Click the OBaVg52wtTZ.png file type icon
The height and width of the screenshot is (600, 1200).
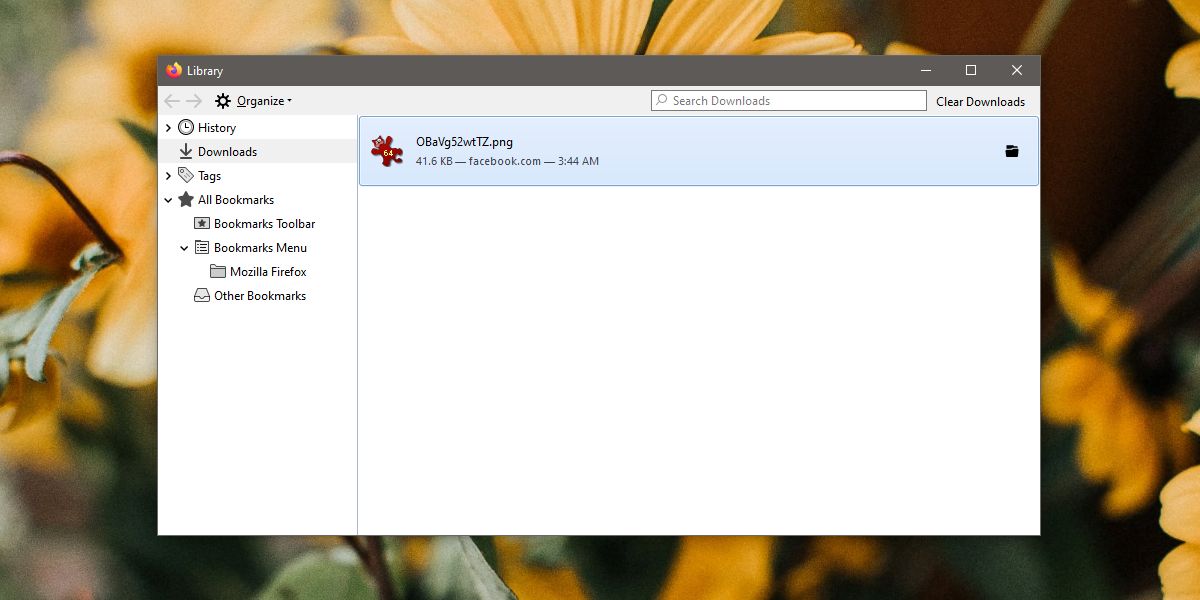(387, 151)
